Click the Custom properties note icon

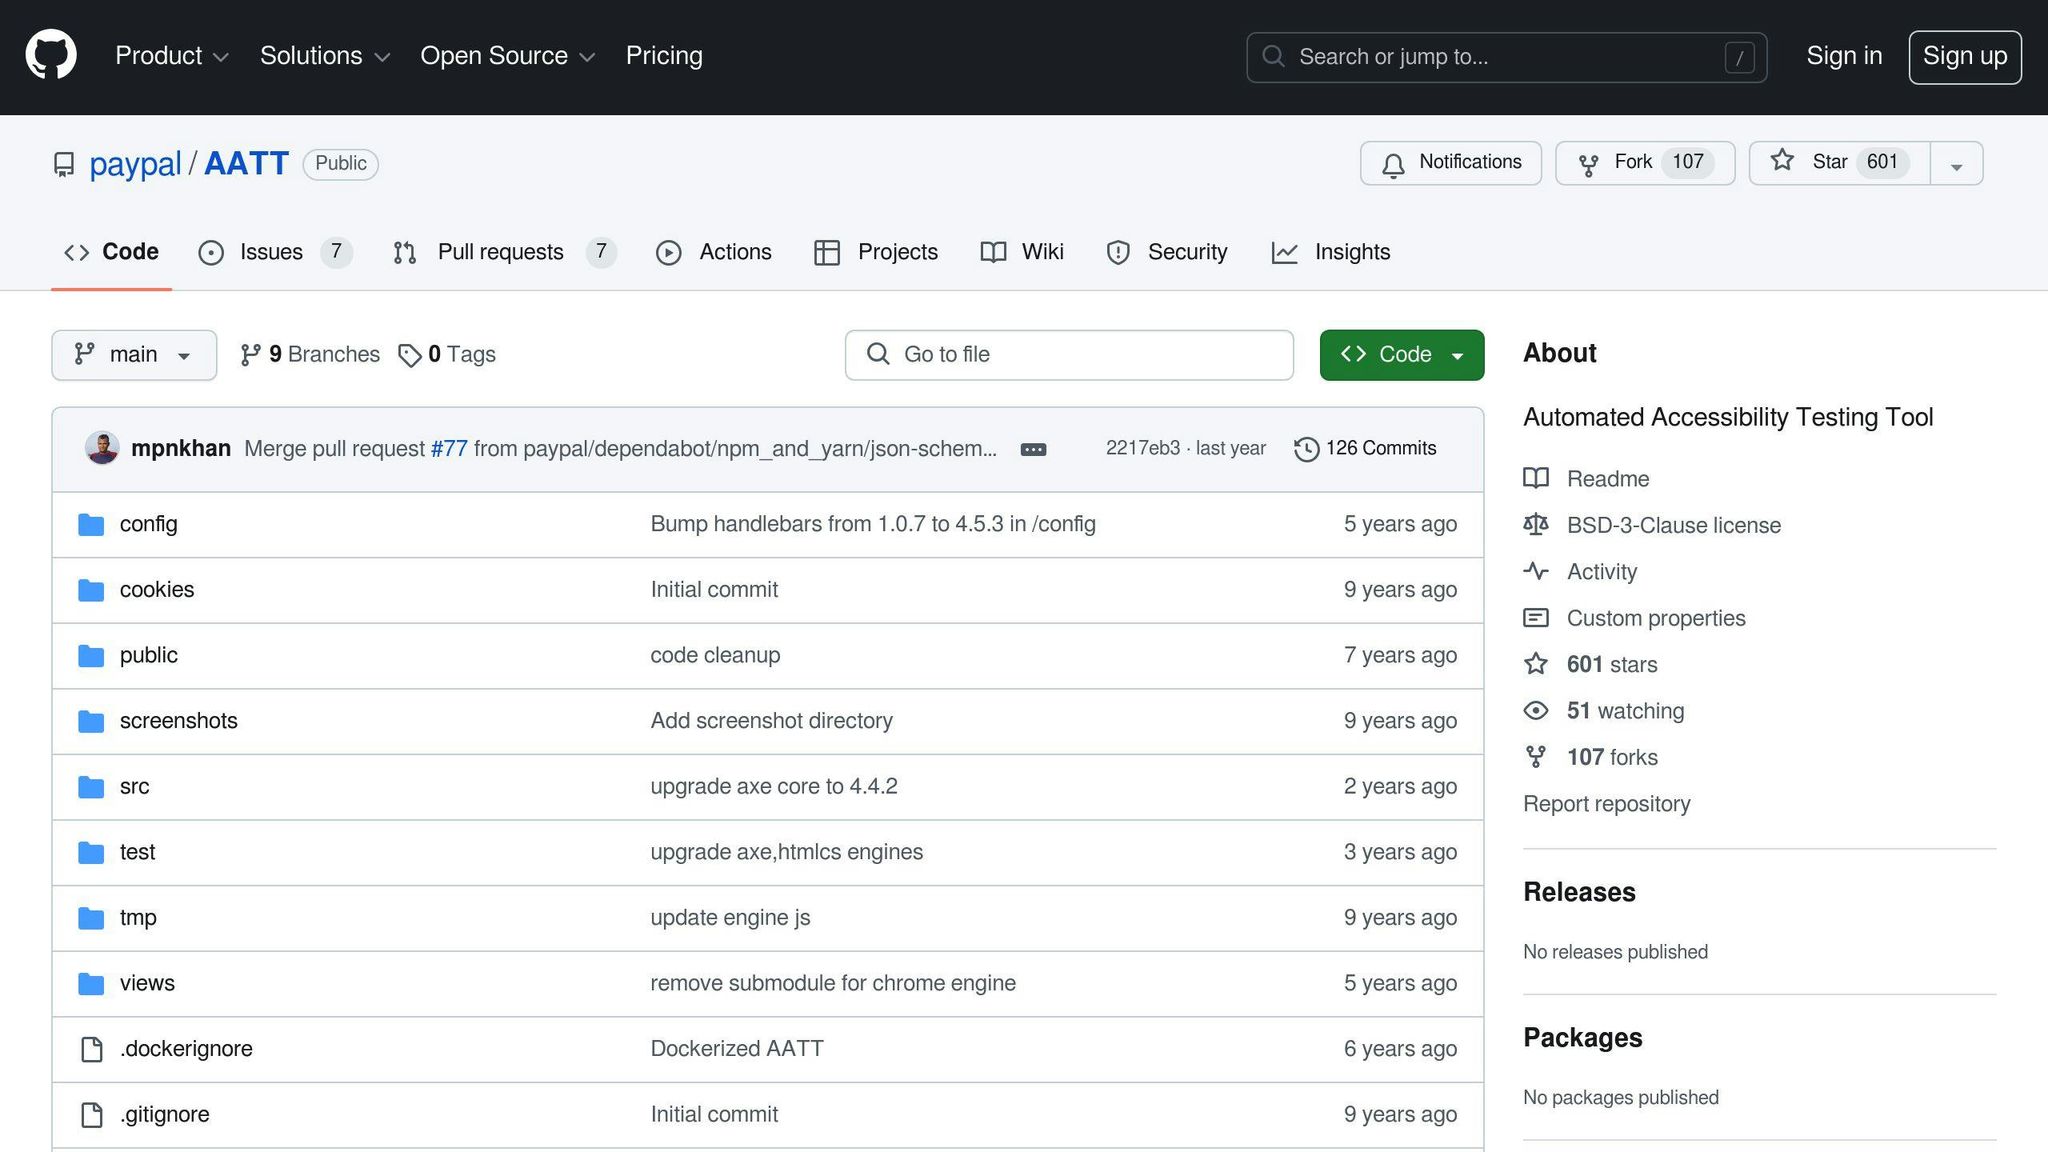point(1536,618)
